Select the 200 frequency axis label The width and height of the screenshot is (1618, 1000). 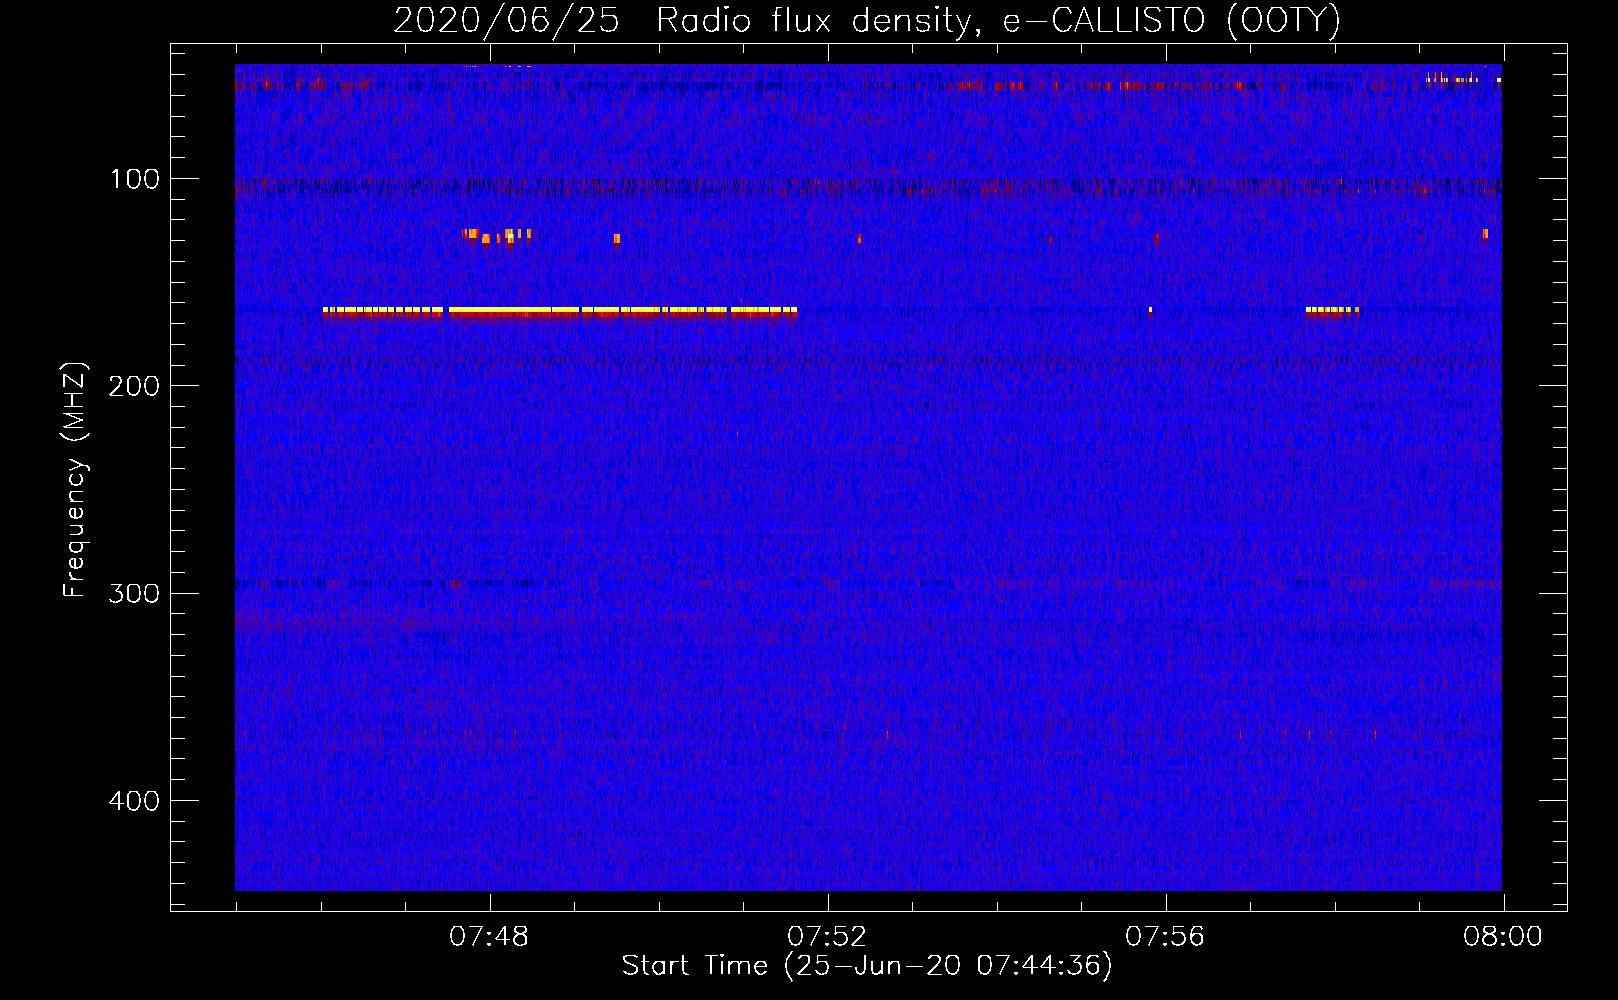click(x=134, y=386)
